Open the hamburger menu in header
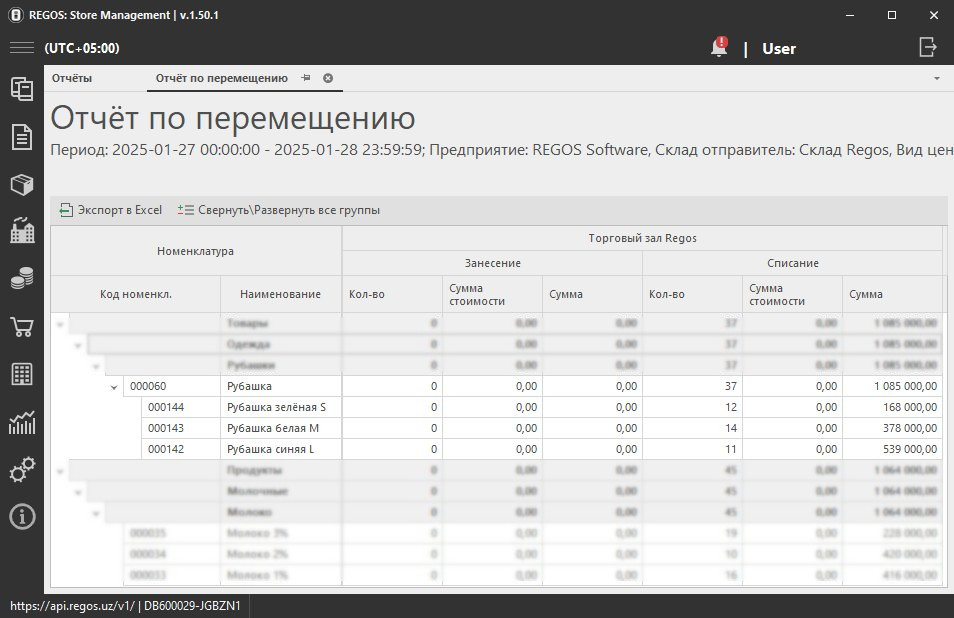This screenshot has width=954, height=618. pos(22,48)
